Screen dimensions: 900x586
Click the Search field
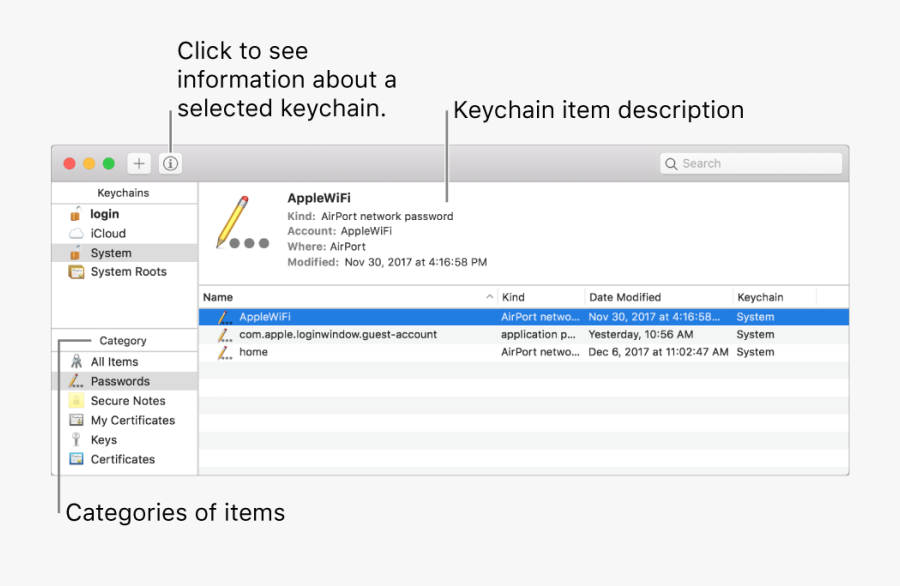tap(751, 164)
